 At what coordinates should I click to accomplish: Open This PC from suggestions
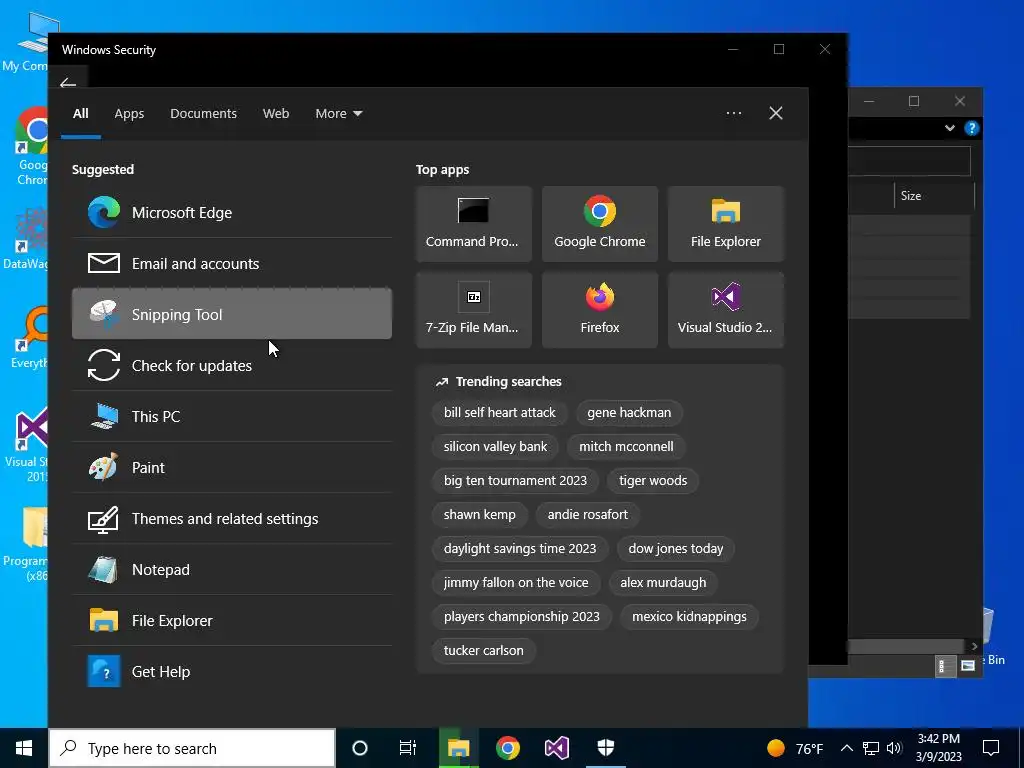pos(232,416)
